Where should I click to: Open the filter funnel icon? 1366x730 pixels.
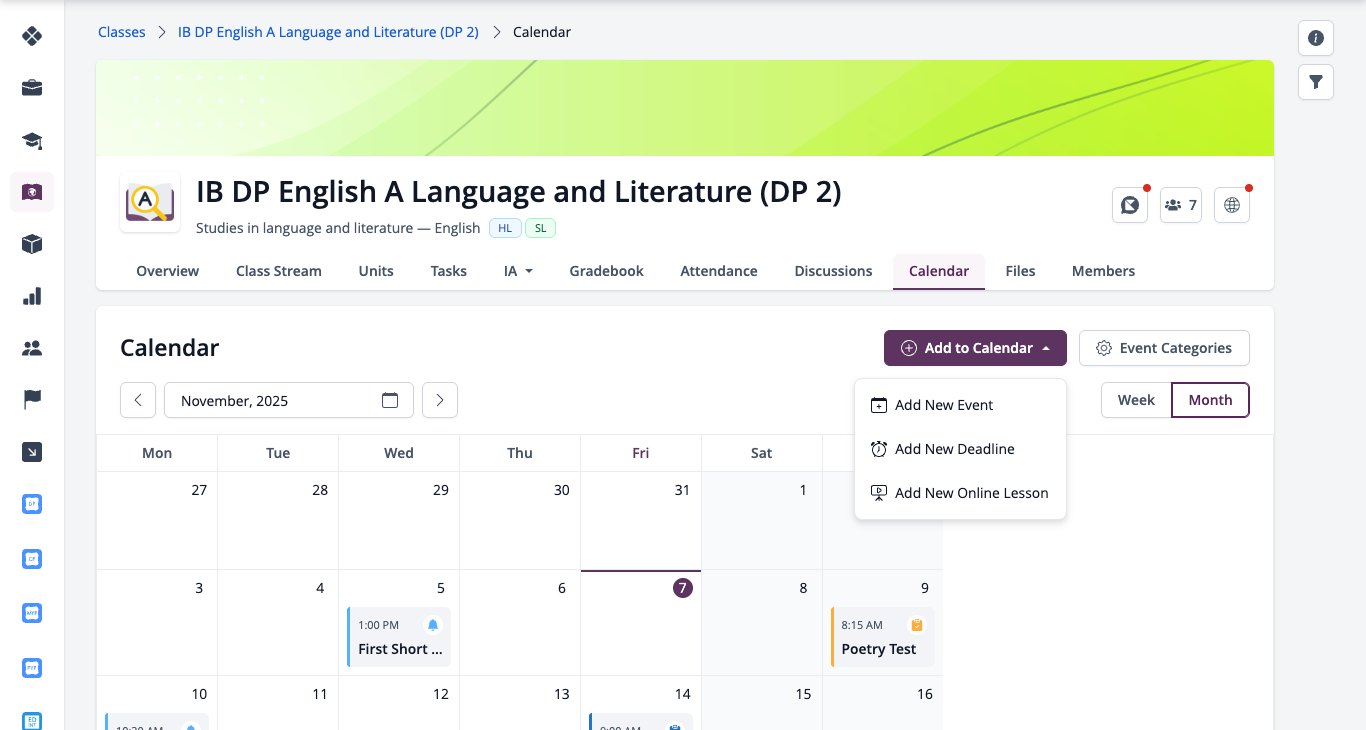pyautogui.click(x=1316, y=82)
